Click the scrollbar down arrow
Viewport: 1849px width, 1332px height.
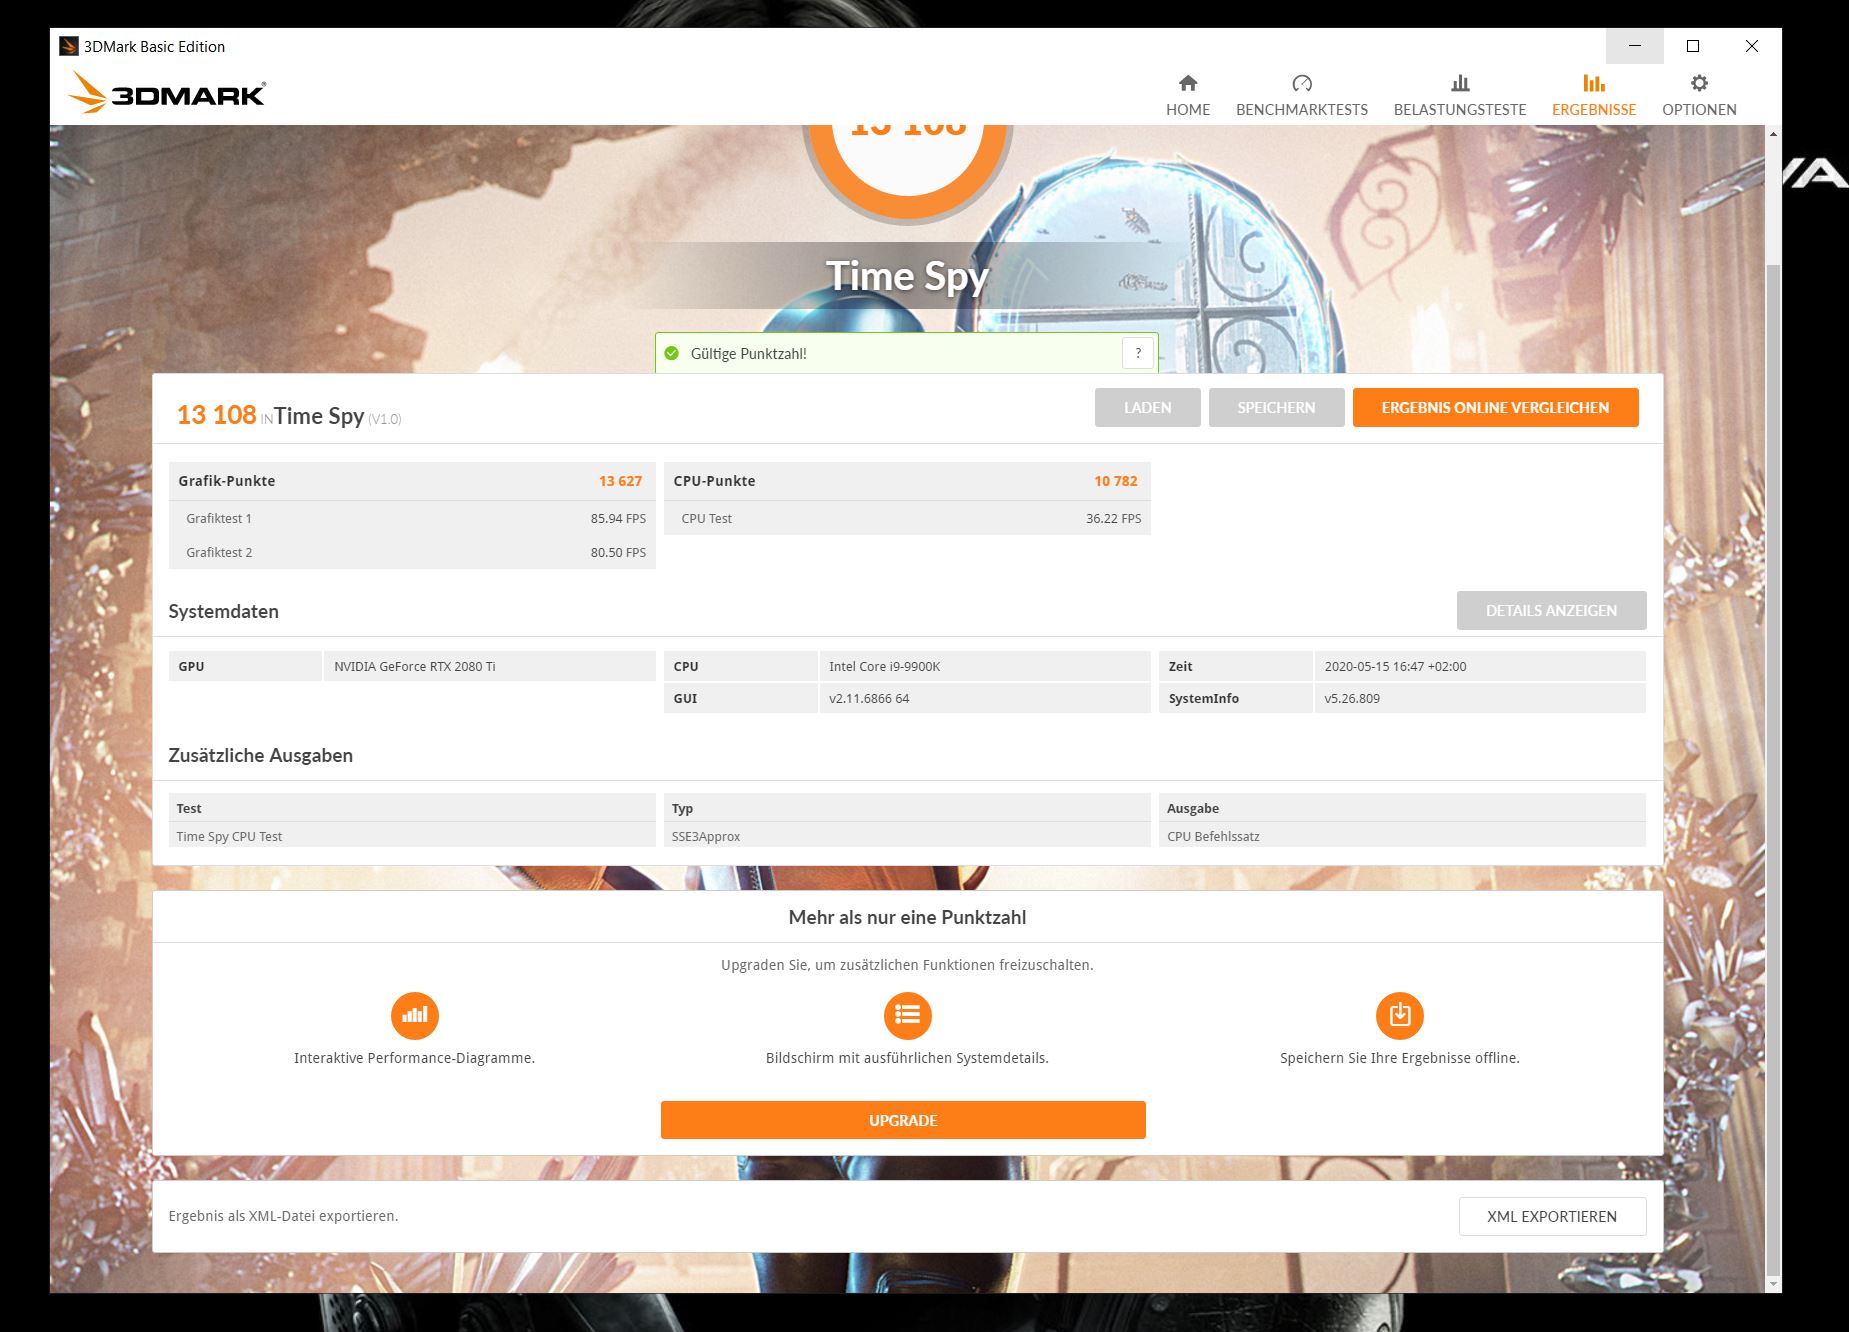pos(1773,1284)
